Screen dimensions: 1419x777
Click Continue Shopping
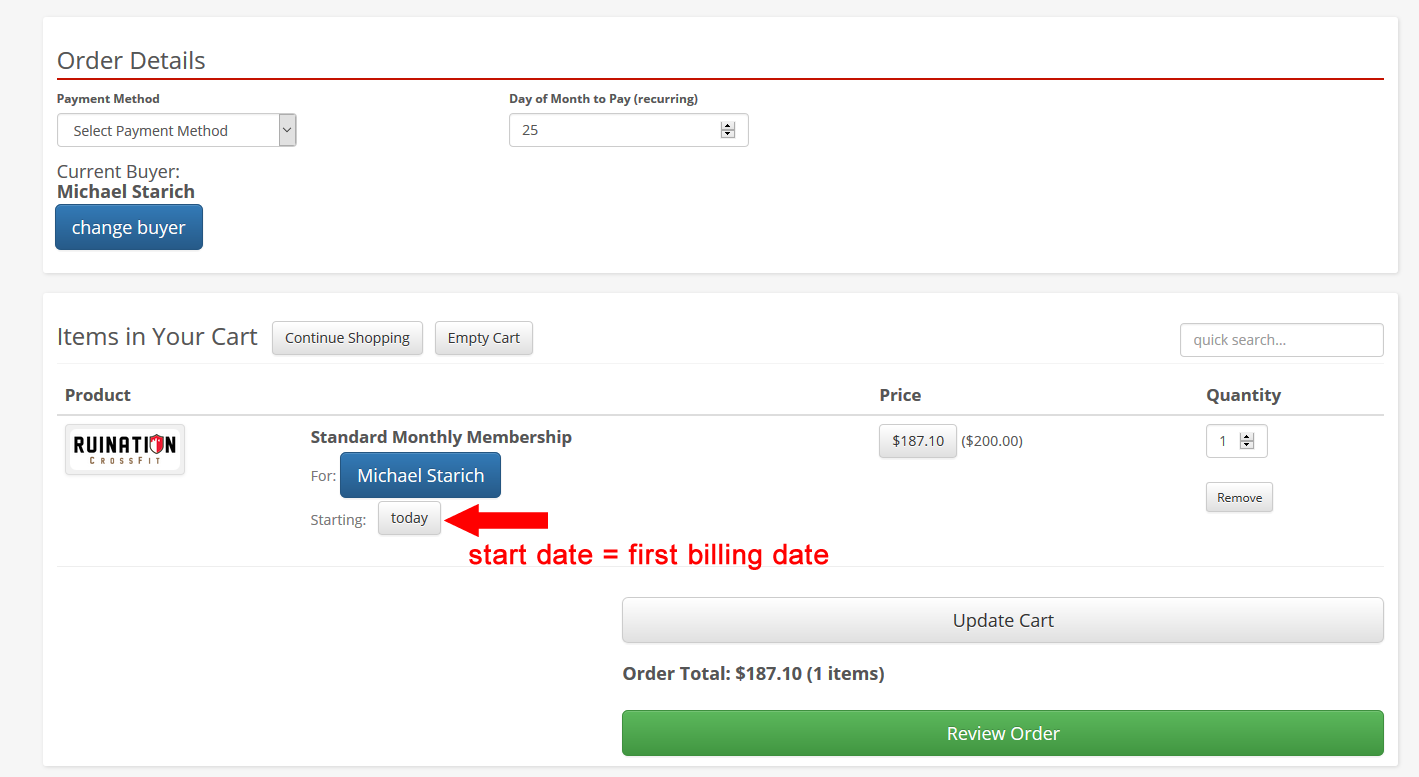[347, 338]
